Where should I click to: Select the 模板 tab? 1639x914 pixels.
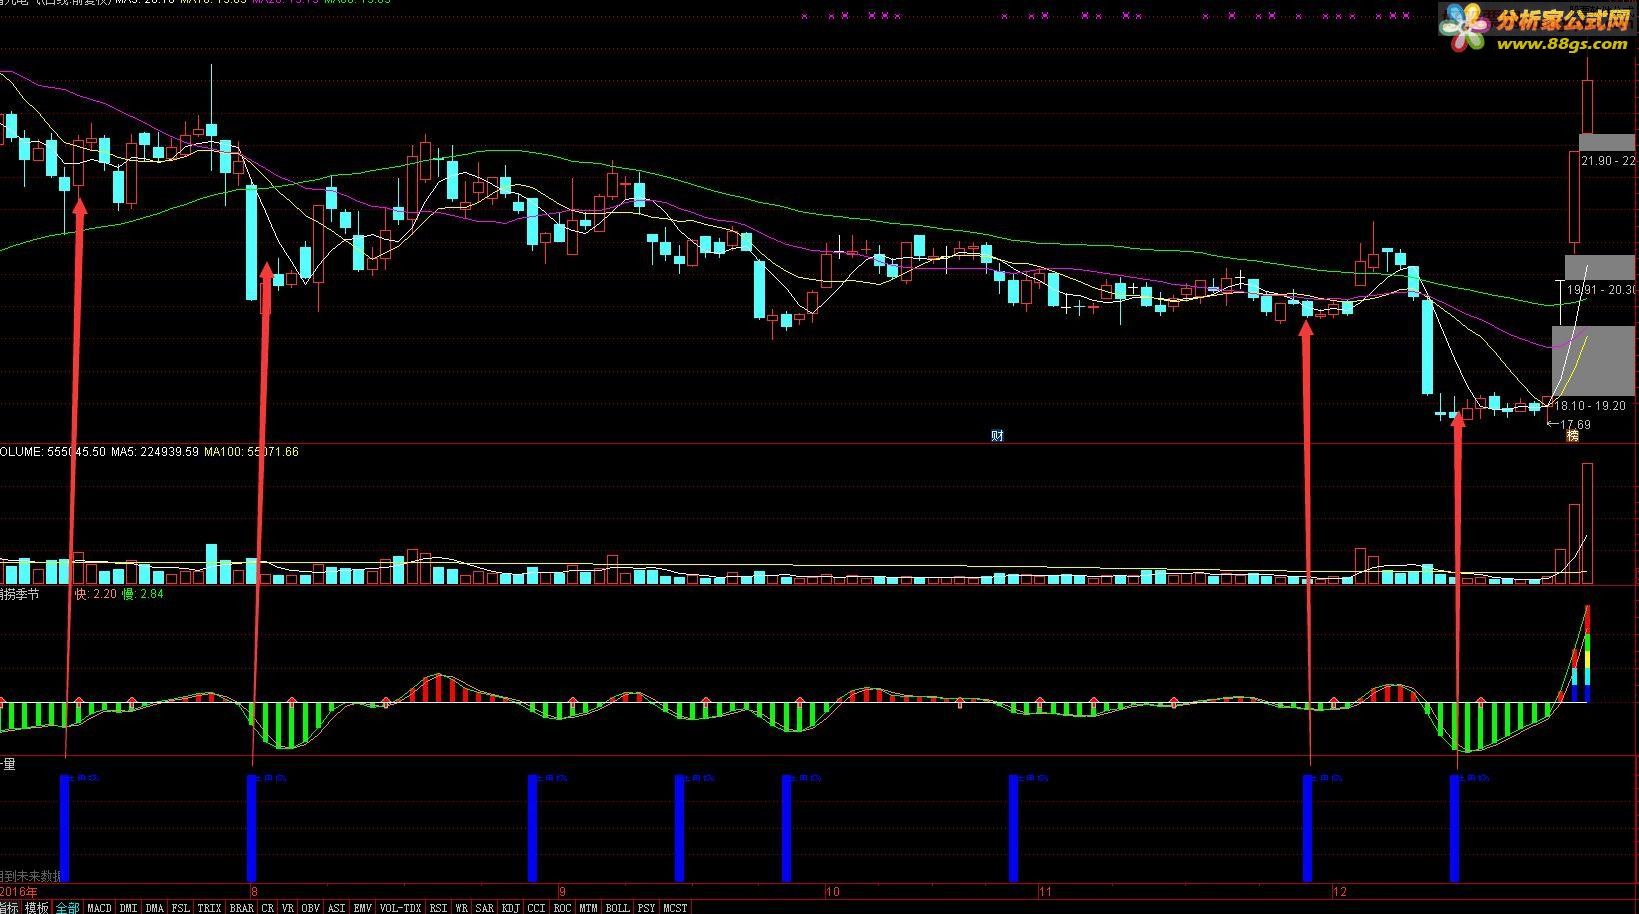tap(36, 908)
